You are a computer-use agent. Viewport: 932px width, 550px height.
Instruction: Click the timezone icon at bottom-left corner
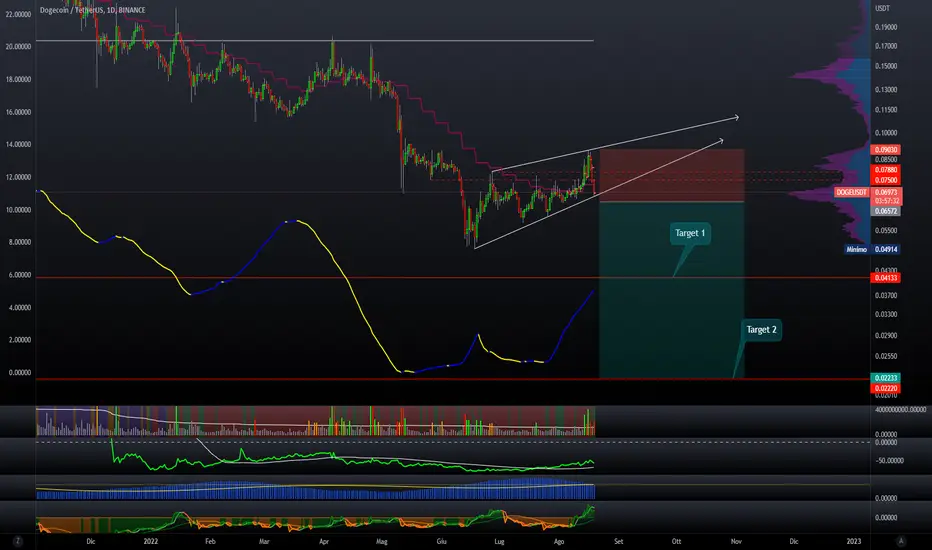[x=18, y=541]
